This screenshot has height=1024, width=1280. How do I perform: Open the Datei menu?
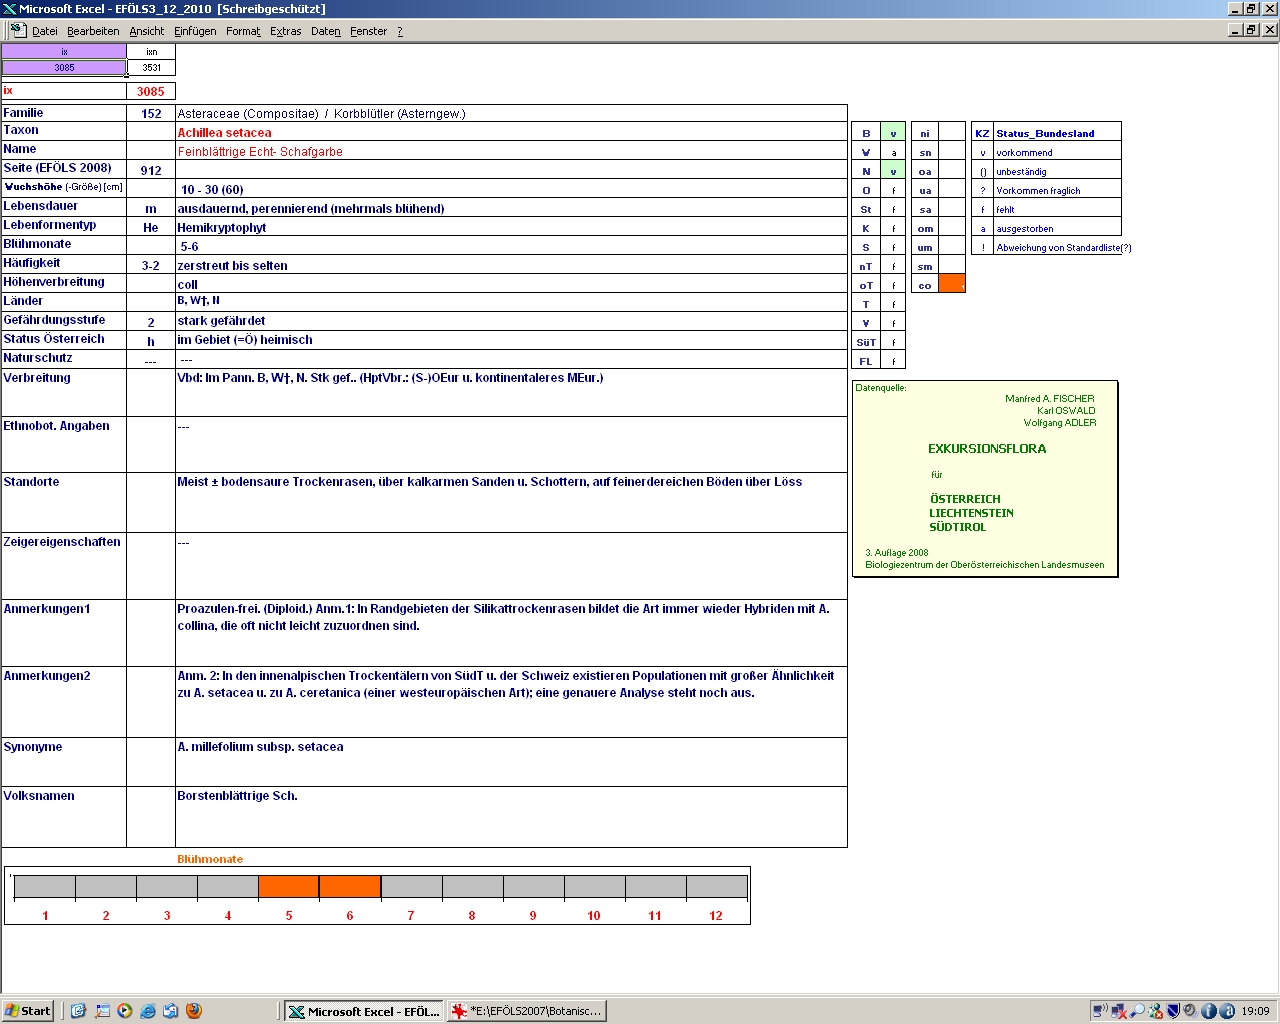tap(45, 31)
